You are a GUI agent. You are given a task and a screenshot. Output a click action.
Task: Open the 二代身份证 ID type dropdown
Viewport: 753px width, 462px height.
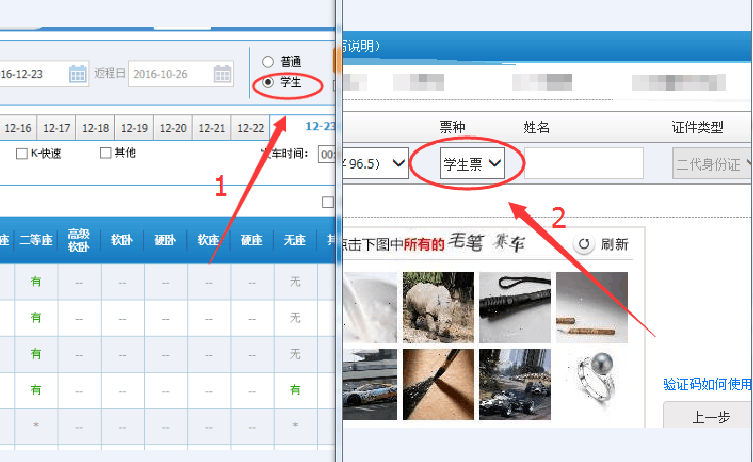(712, 164)
